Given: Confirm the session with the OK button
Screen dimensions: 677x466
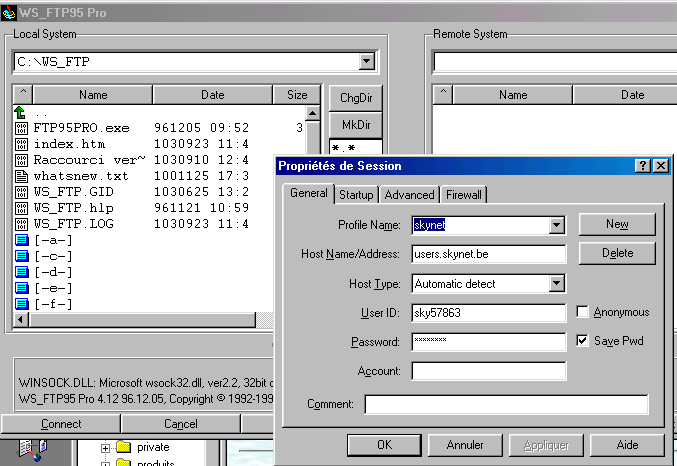Looking at the screenshot, I should coord(384,445).
